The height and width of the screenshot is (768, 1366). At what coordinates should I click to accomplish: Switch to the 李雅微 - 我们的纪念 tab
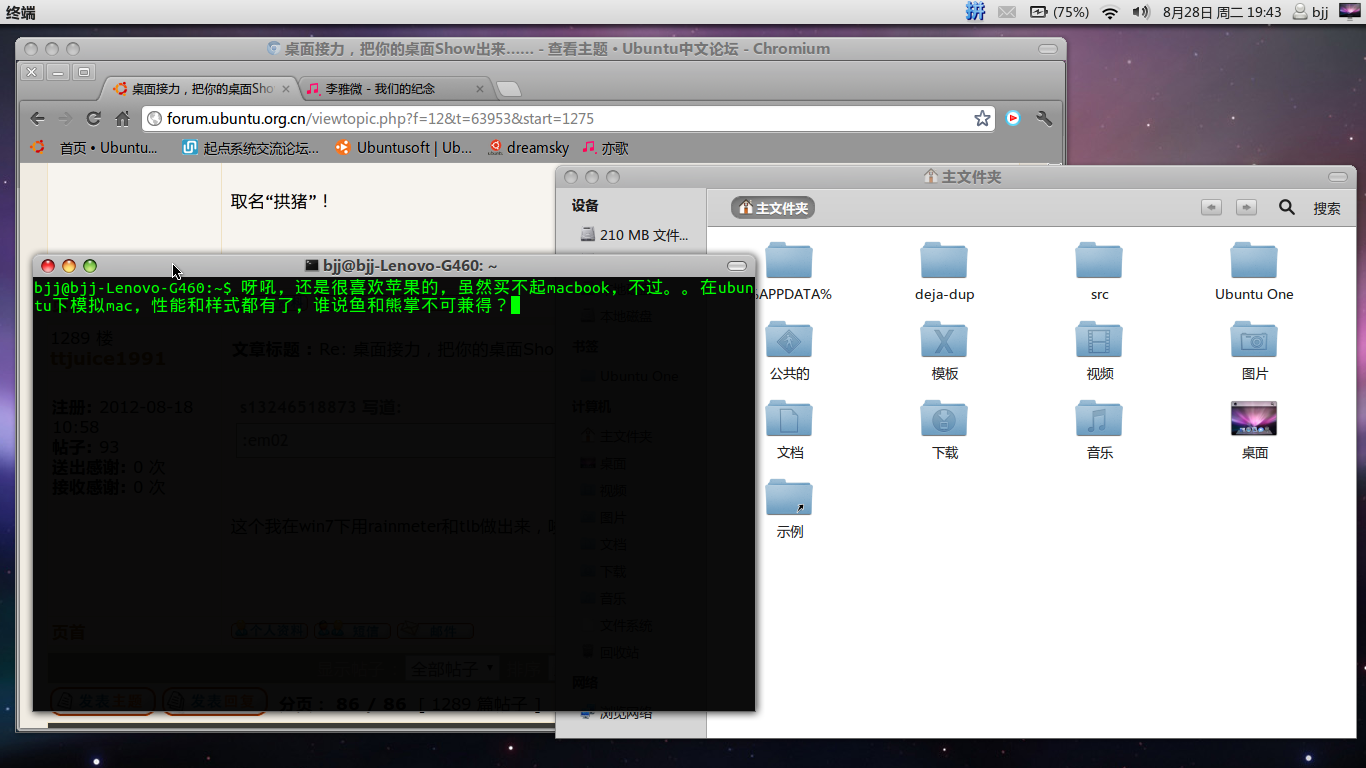pos(390,88)
